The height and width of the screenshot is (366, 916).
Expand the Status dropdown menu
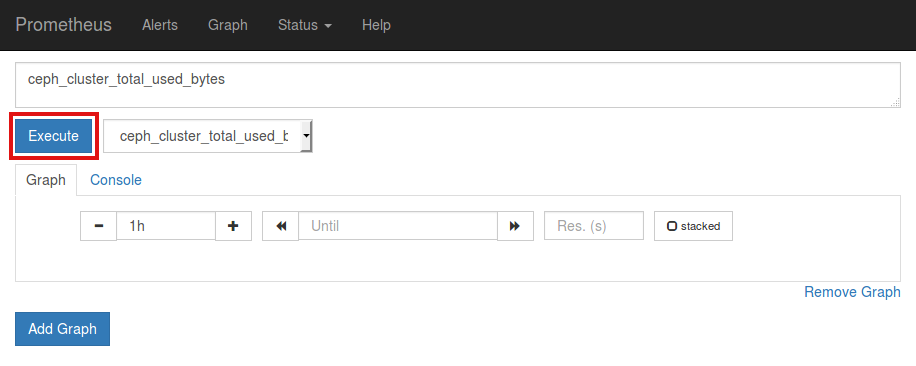point(305,25)
